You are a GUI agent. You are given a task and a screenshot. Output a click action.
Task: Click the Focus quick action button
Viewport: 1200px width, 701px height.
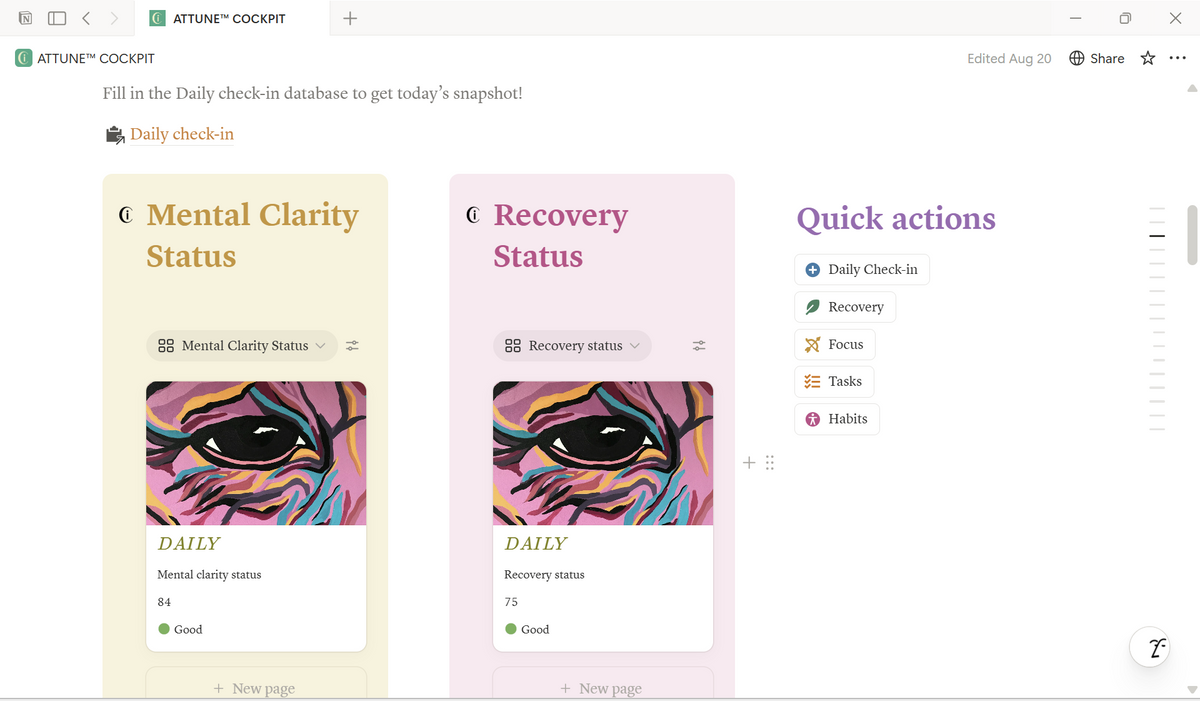coord(835,344)
